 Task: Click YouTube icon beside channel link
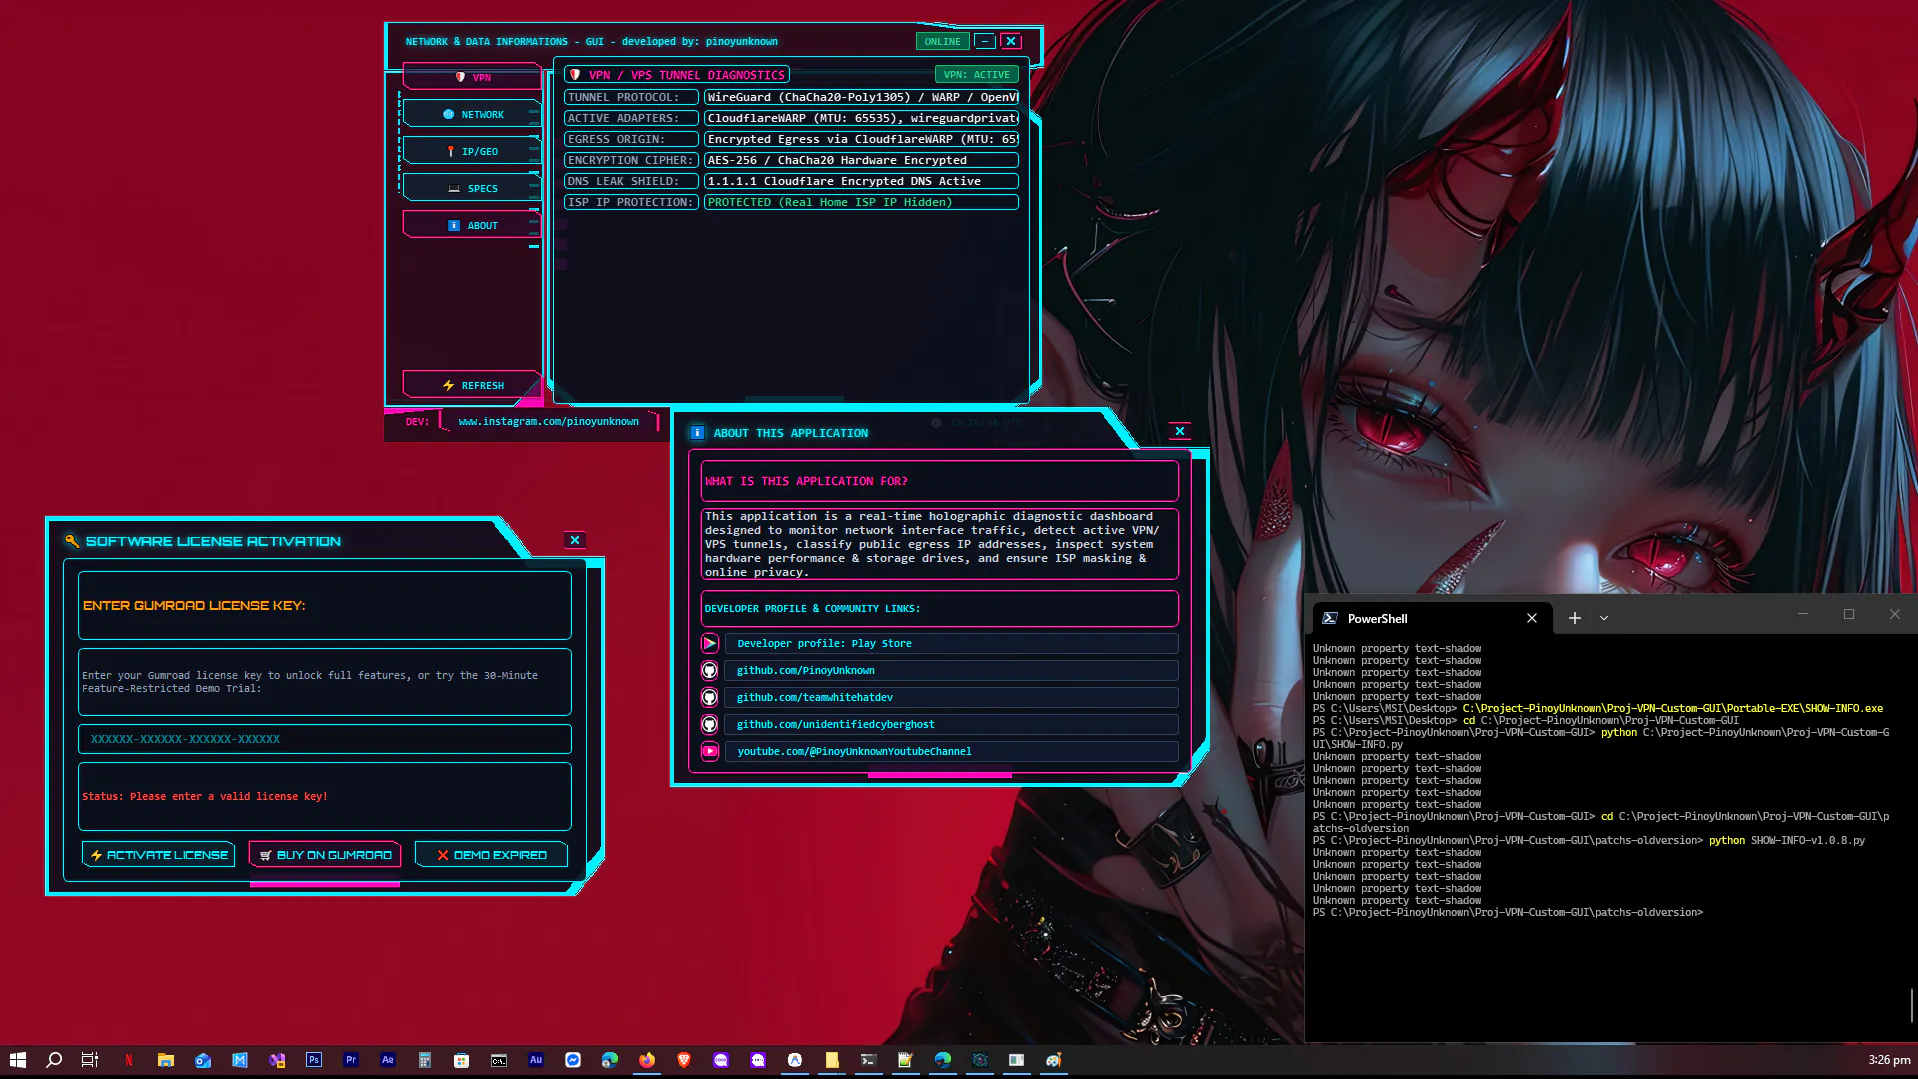tap(710, 751)
